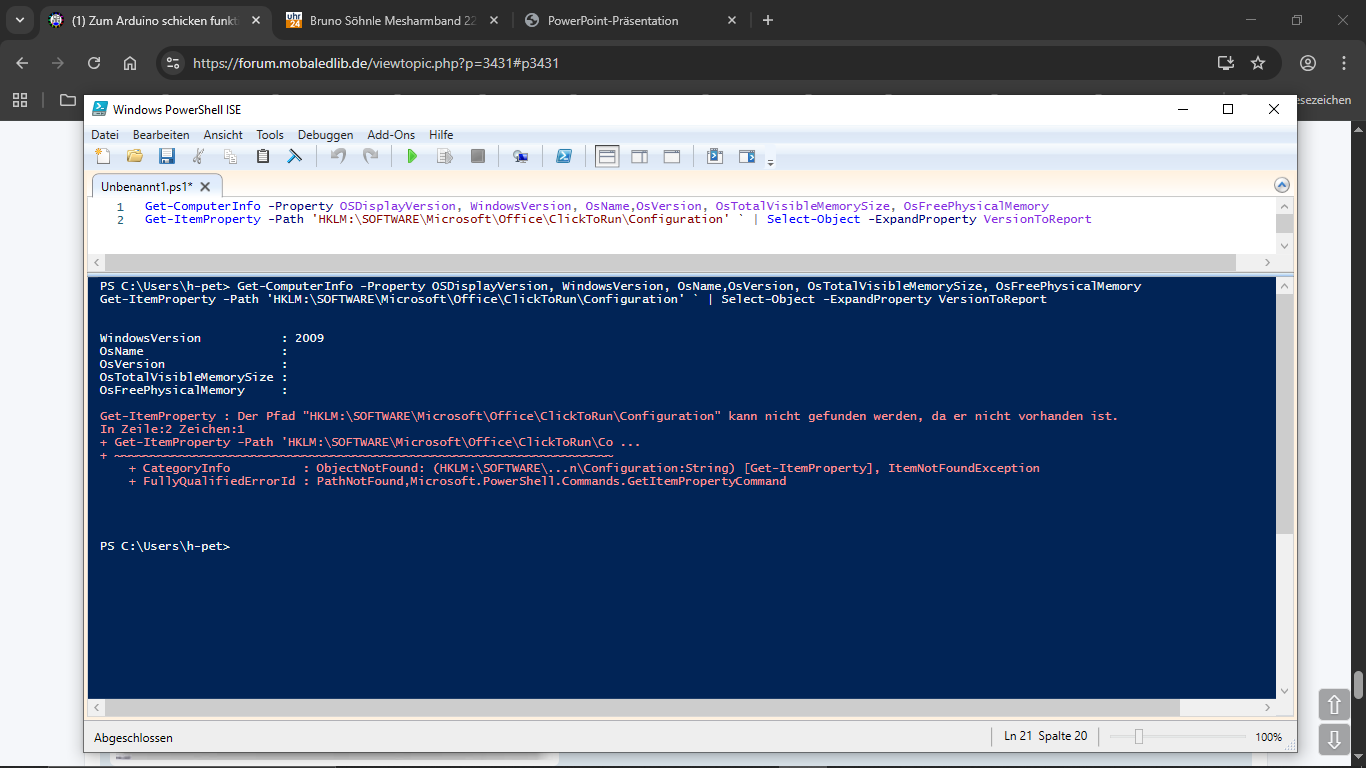Viewport: 1366px width, 768px height.
Task: Adjust the zoom slider in the status bar
Action: point(1138,737)
